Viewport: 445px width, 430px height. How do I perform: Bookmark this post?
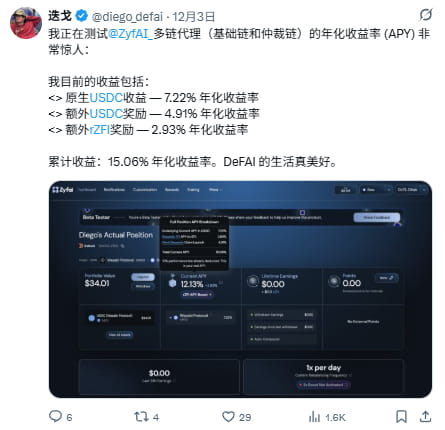pyautogui.click(x=401, y=416)
